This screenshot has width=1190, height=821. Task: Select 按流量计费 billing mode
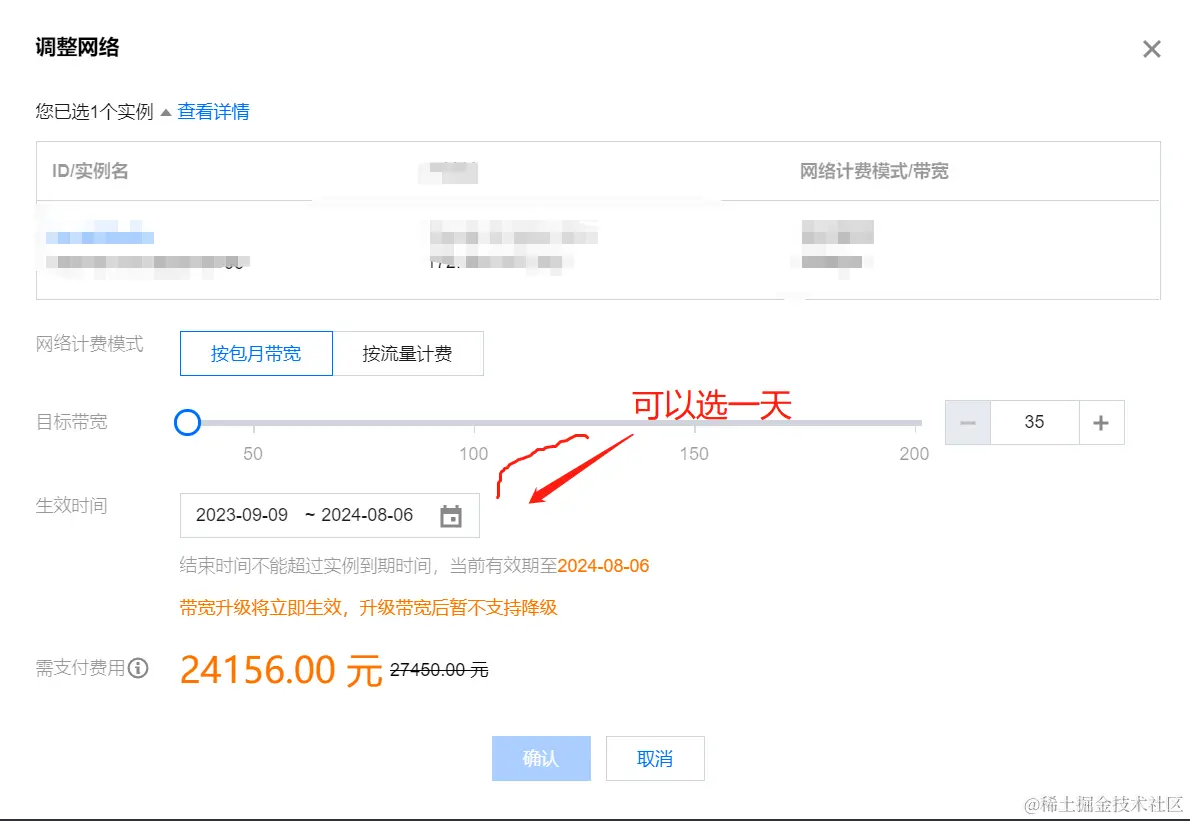point(408,354)
